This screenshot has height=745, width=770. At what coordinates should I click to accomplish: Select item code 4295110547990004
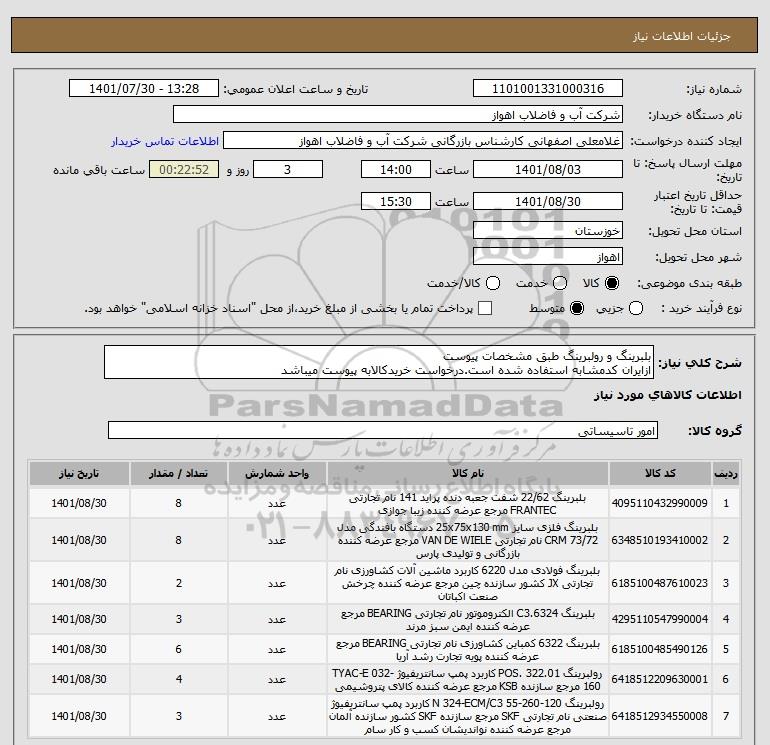coord(660,619)
